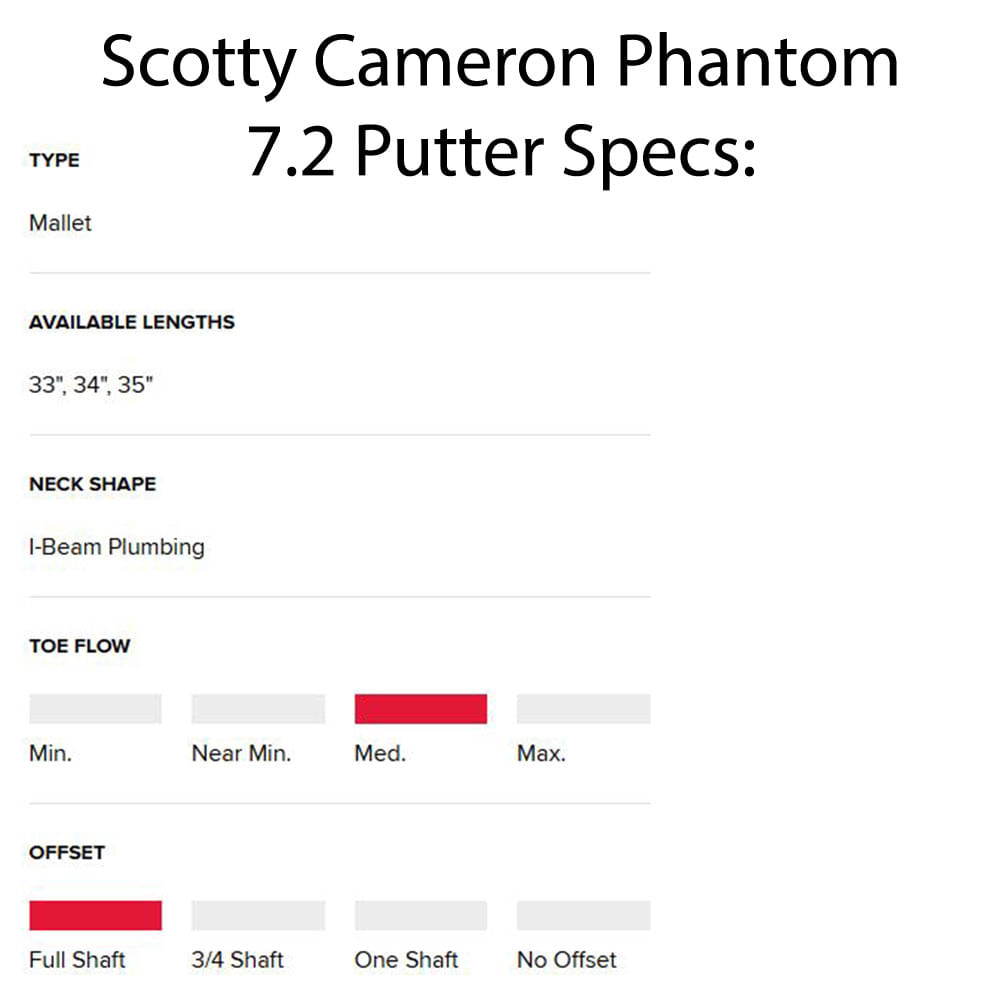Screen dimensions: 1000x1000
Task: Click the TYPE heading
Action: 54,160
